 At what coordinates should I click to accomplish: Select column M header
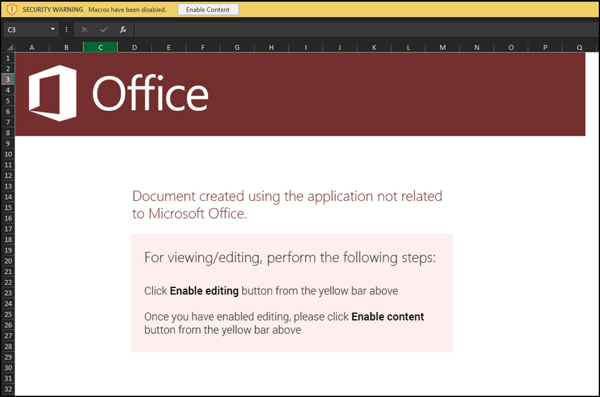(x=442, y=47)
